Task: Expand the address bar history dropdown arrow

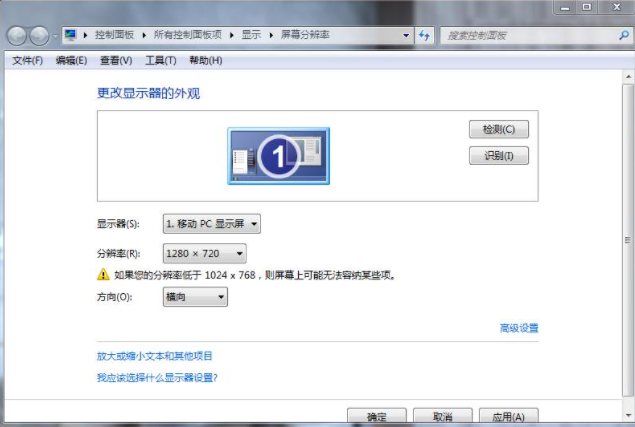Action: coord(406,35)
